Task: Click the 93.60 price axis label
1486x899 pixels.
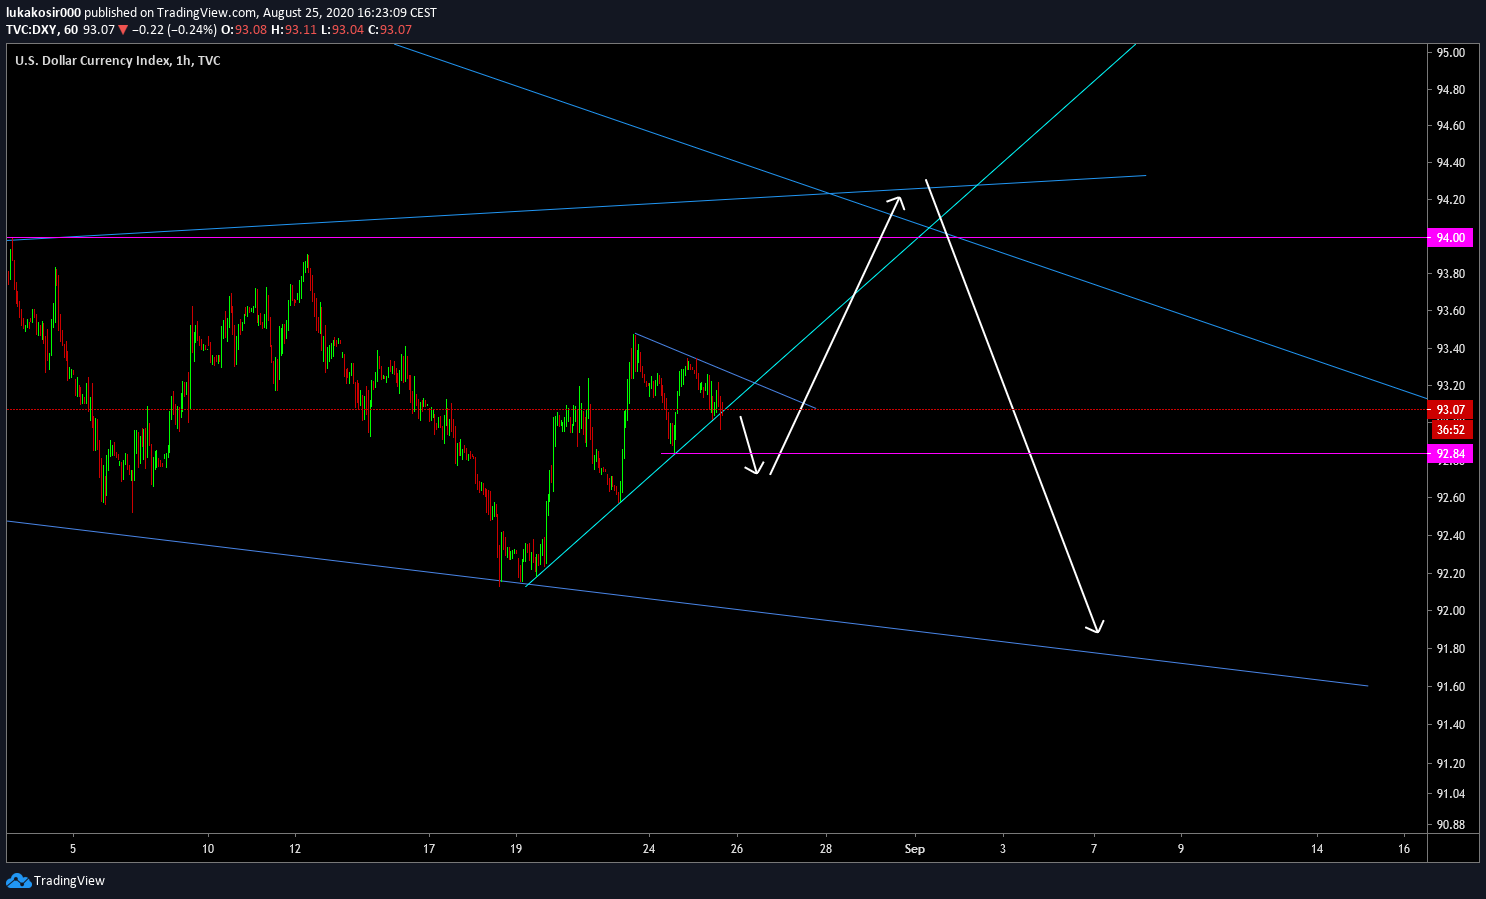Action: (1451, 311)
